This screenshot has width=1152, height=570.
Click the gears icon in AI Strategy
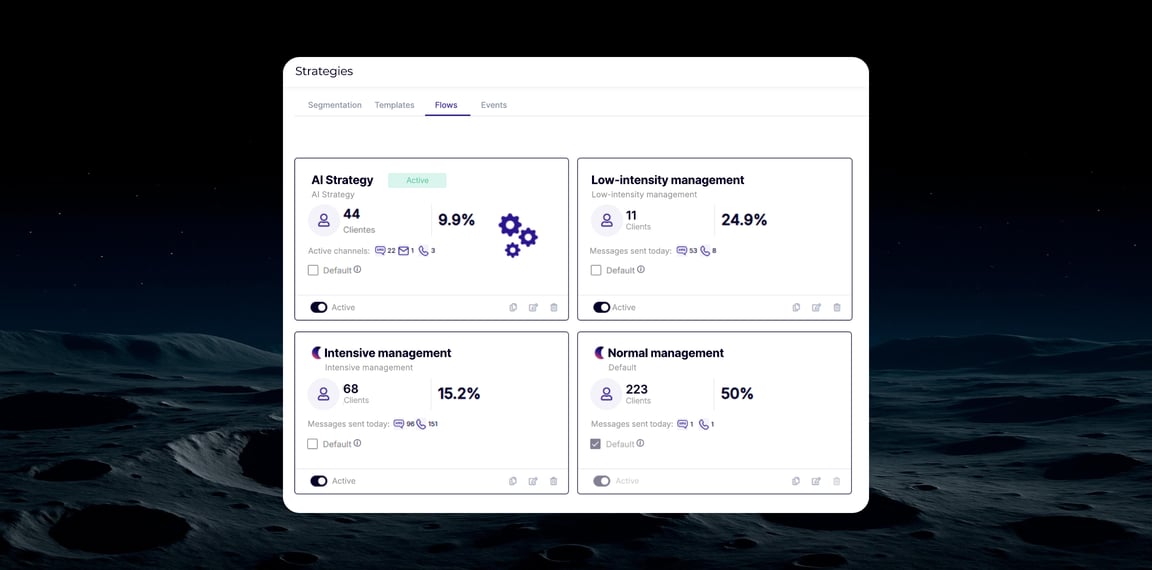tap(517, 235)
